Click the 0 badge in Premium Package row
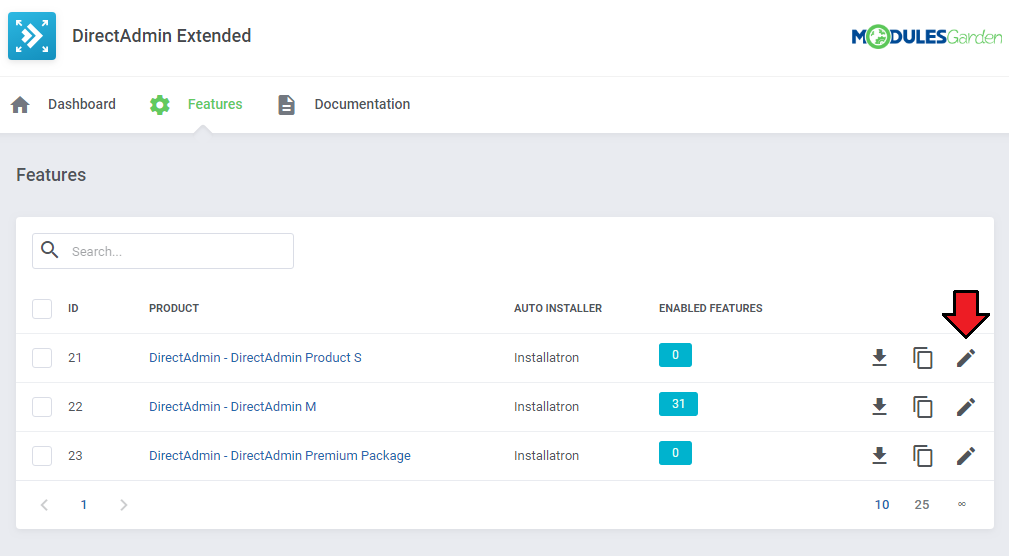 (x=675, y=453)
